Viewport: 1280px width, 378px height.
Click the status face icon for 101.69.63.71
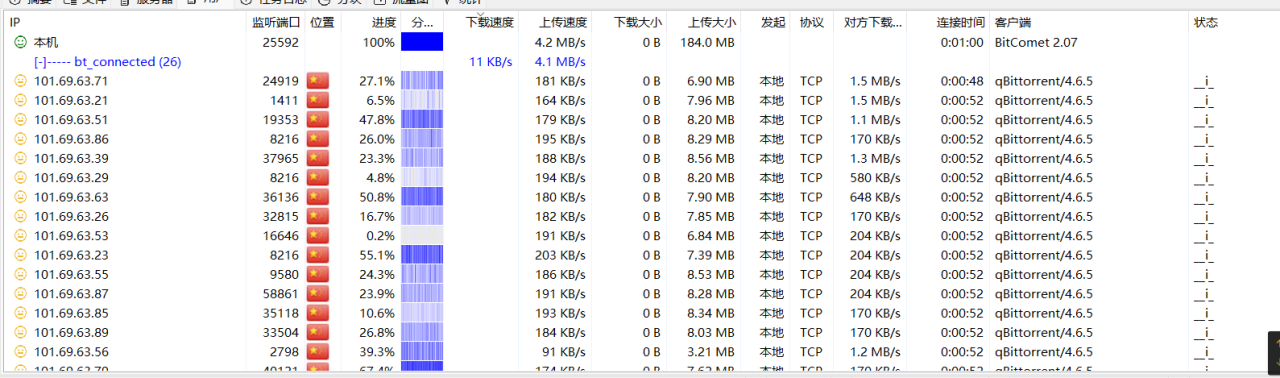click(x=20, y=81)
